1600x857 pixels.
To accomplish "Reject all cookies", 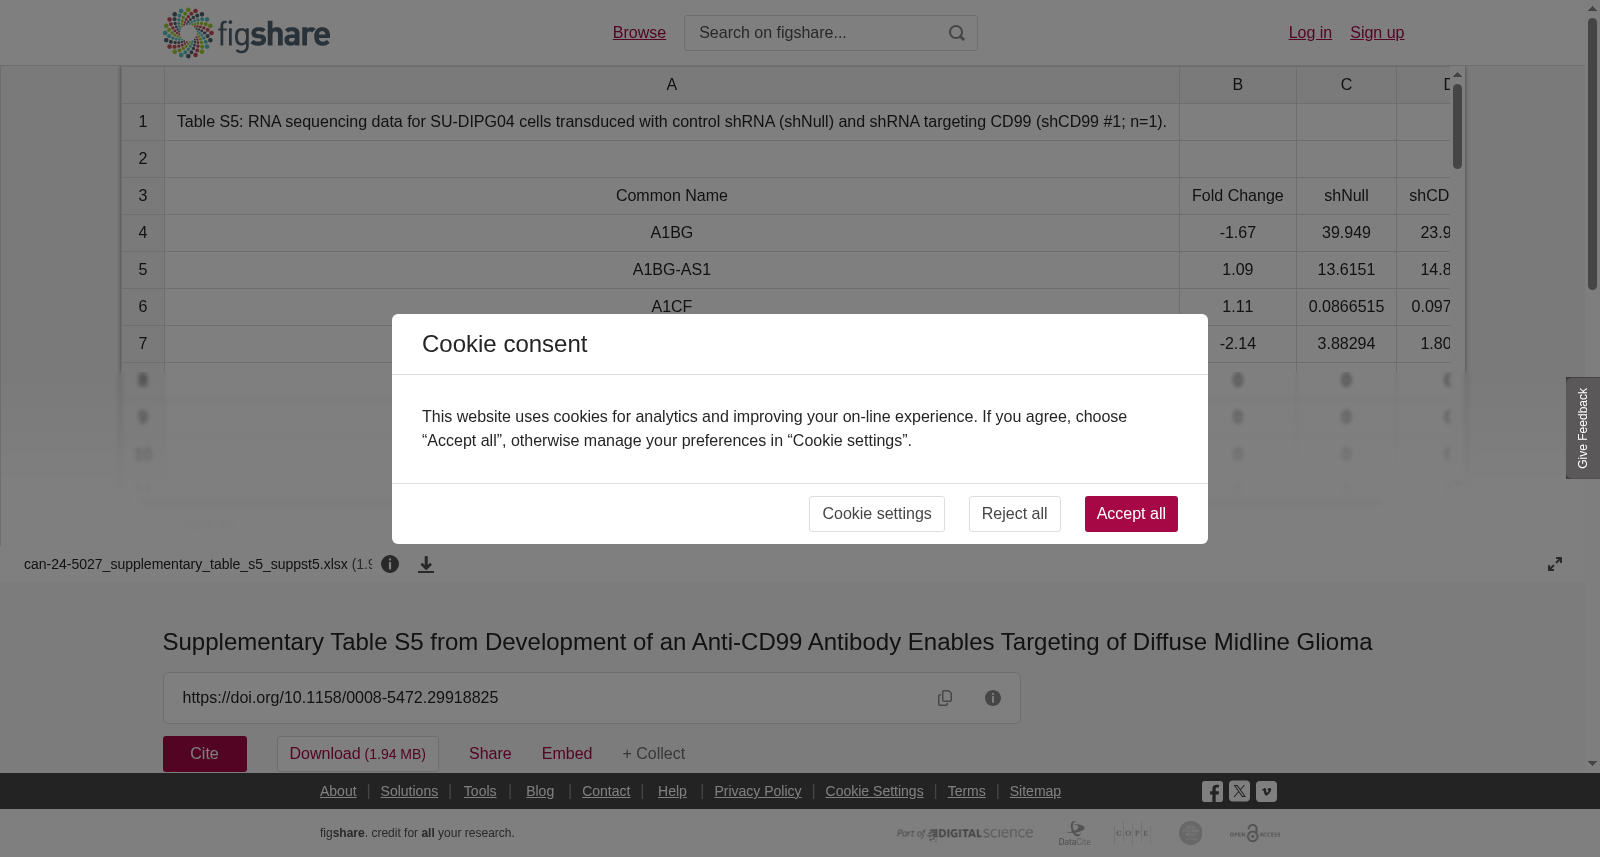I will pos(1014,514).
